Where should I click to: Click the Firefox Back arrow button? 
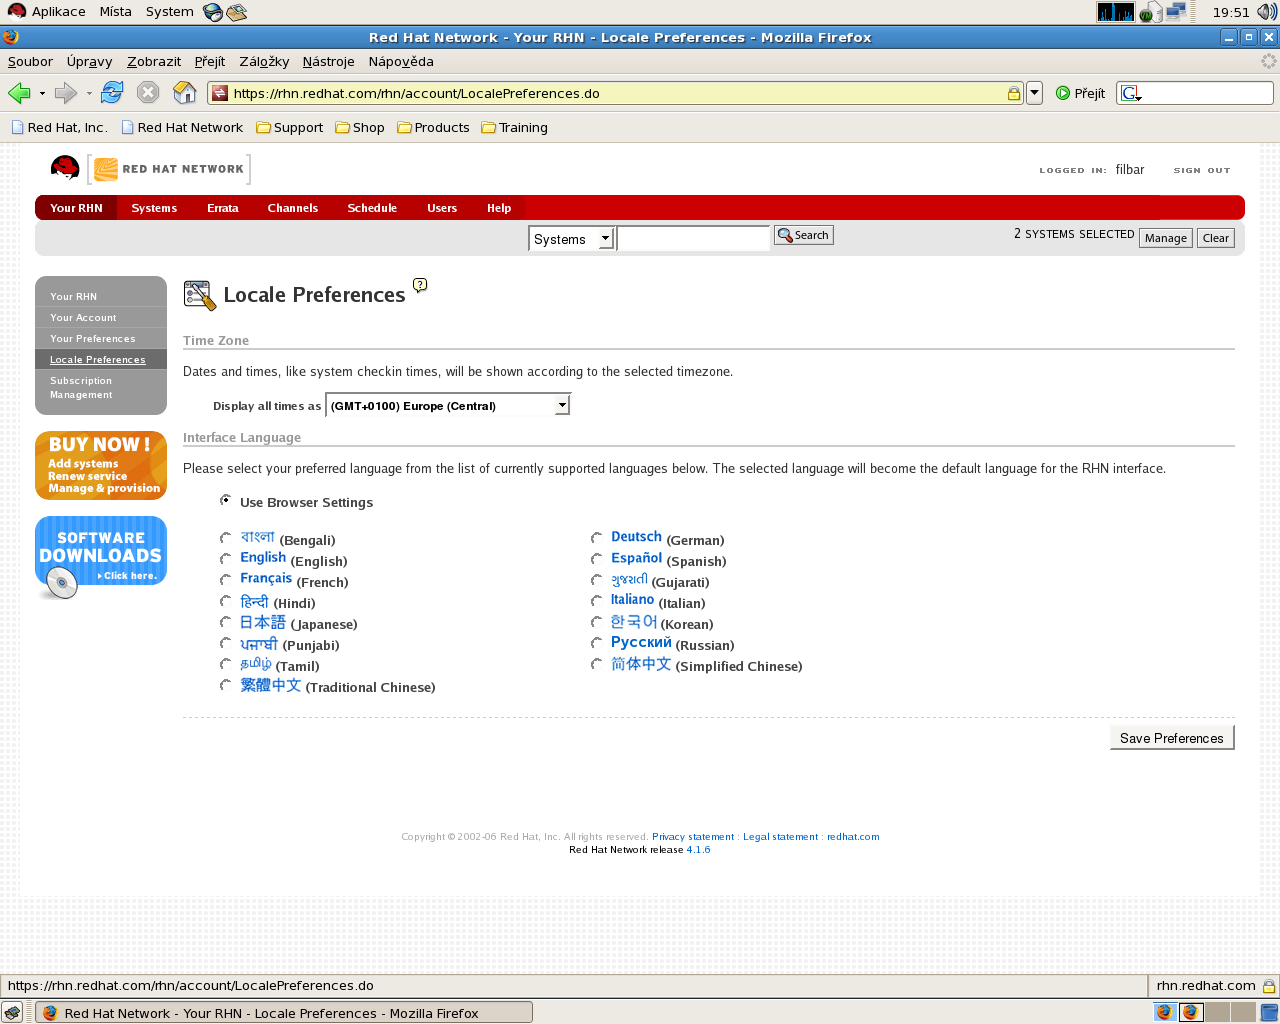19,93
